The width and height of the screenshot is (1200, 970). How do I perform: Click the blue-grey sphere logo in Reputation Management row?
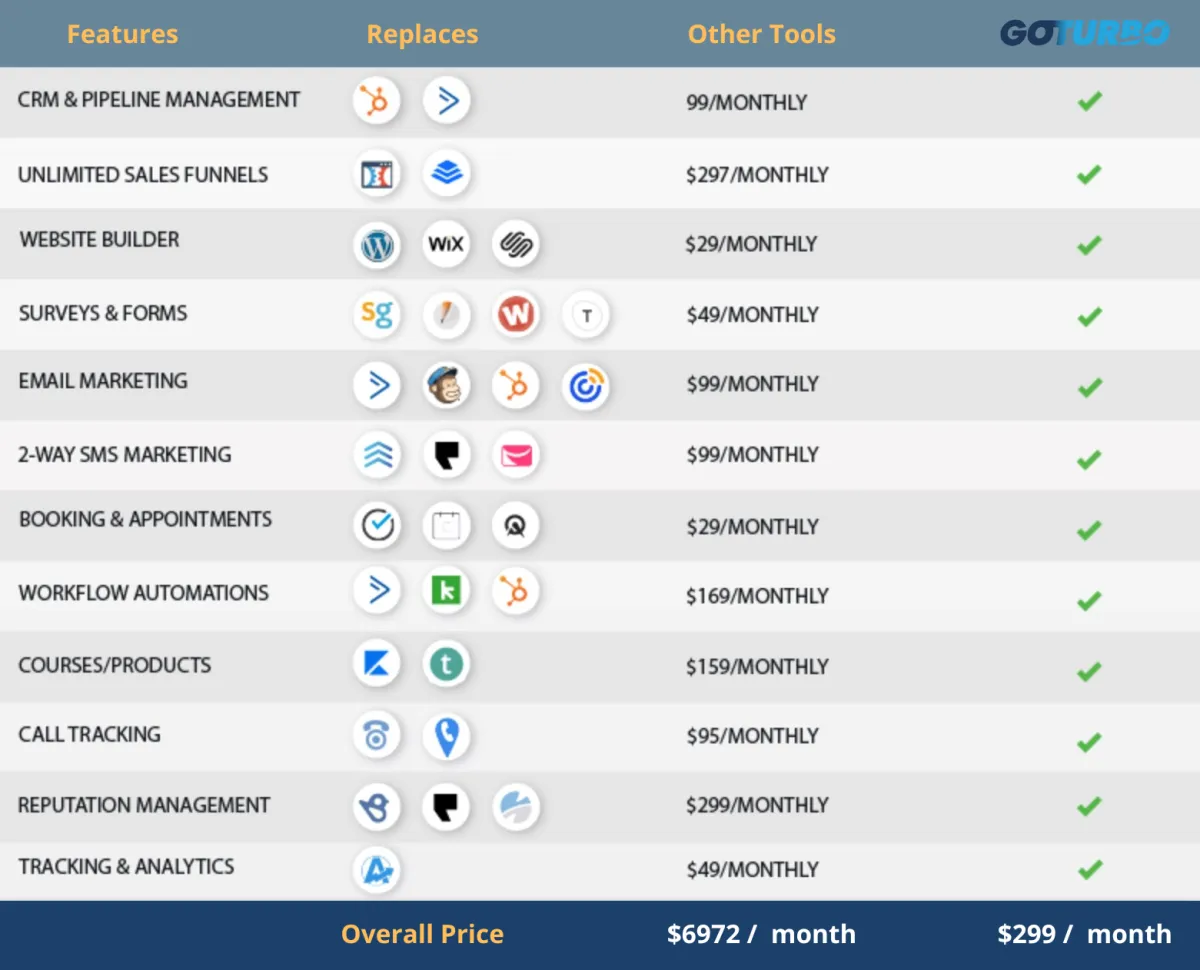coord(516,806)
